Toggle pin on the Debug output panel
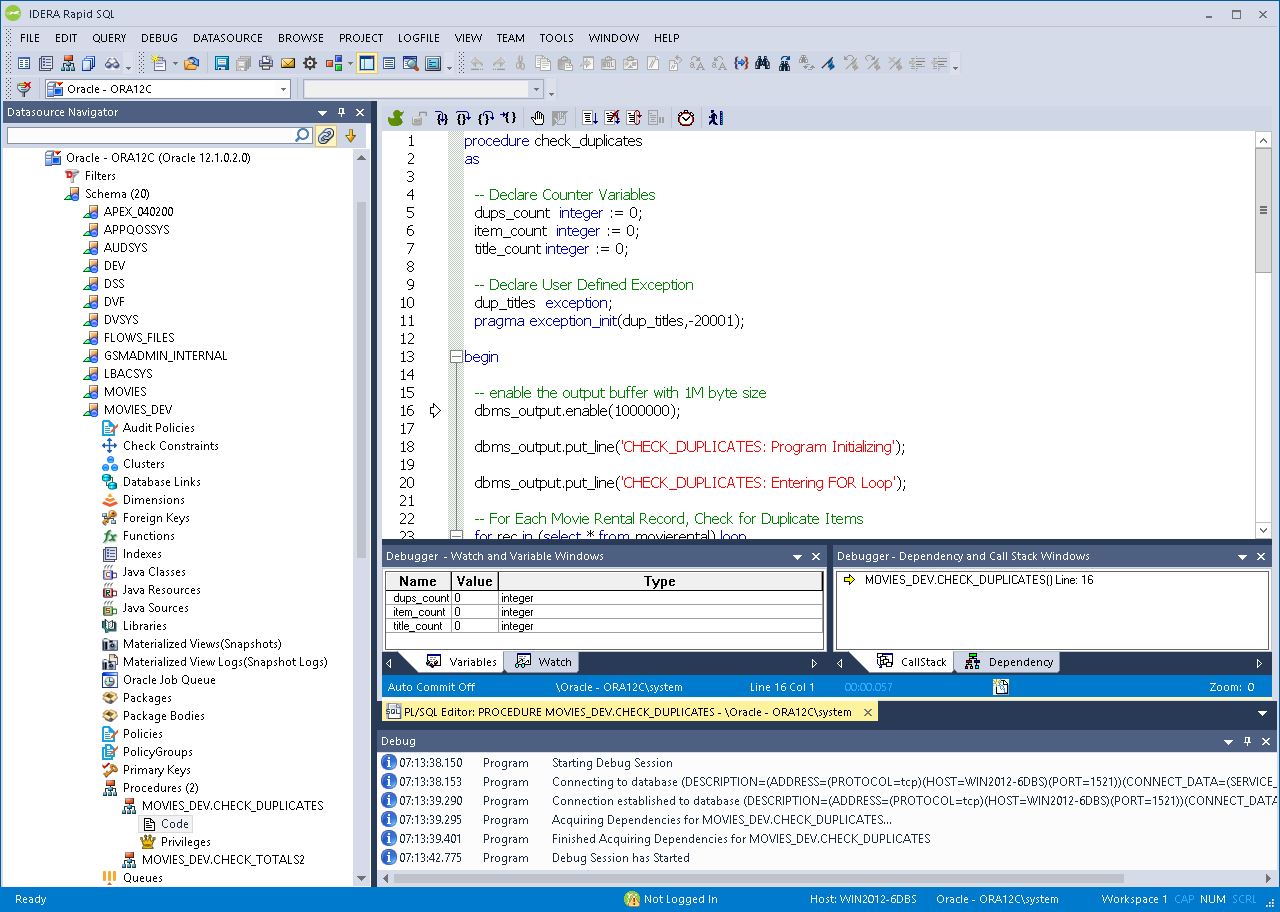The height and width of the screenshot is (912, 1280). tap(1247, 741)
